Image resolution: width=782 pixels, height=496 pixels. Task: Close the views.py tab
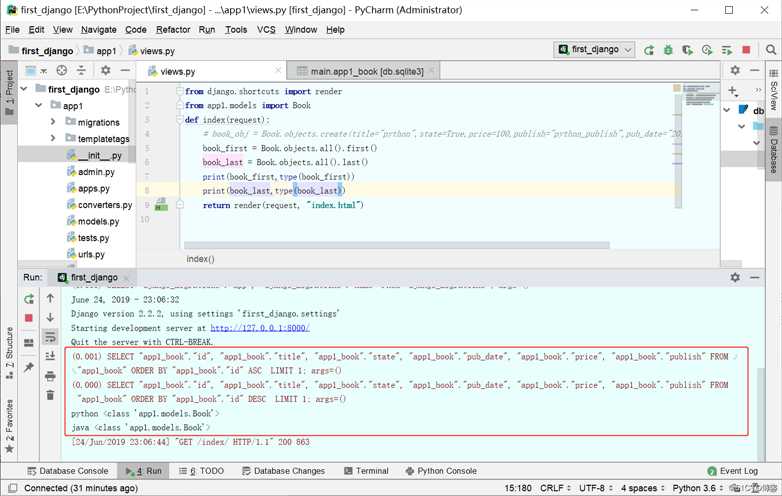point(278,71)
